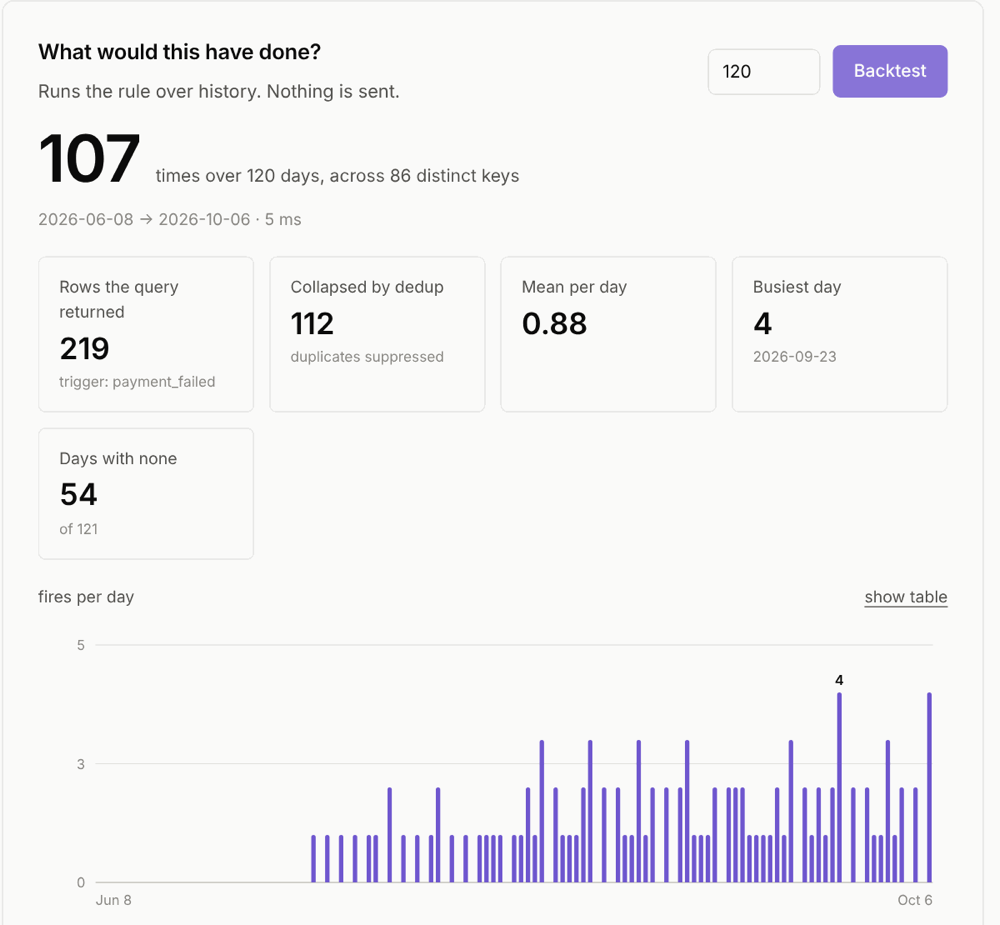The height and width of the screenshot is (925, 1000).
Task: Select 'Runs the rule over history. Nothing is sent.'
Action: click(219, 91)
